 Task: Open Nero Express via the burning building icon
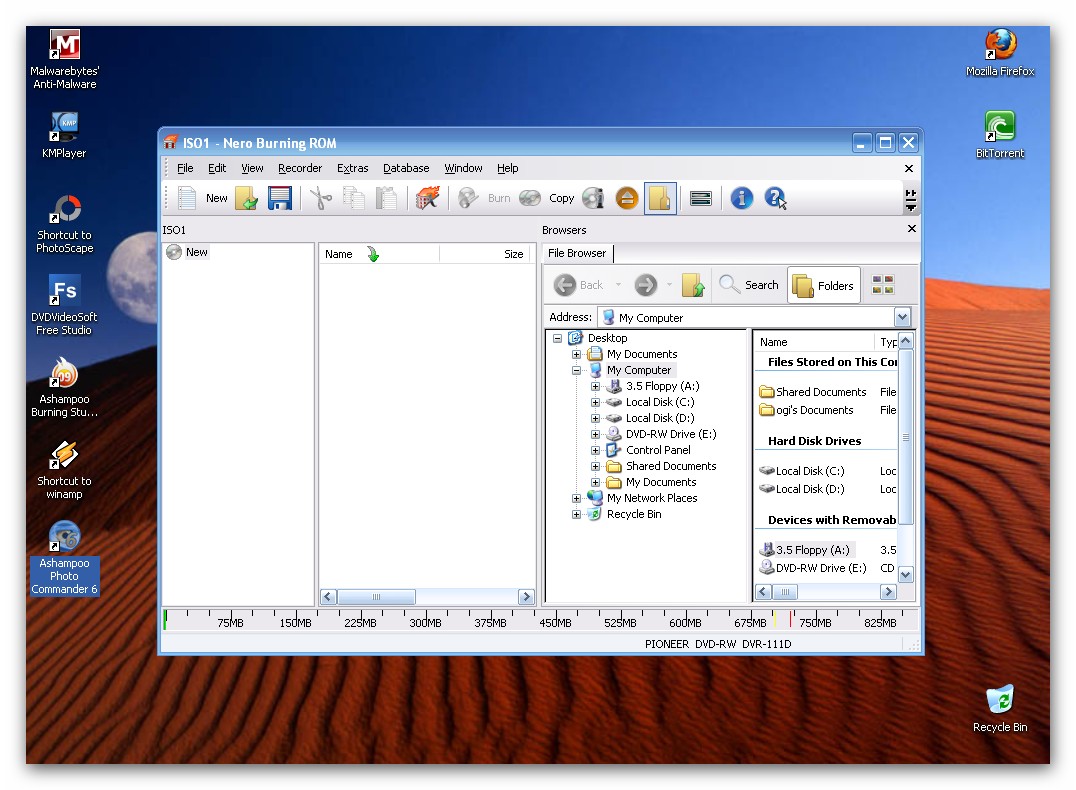click(x=428, y=198)
